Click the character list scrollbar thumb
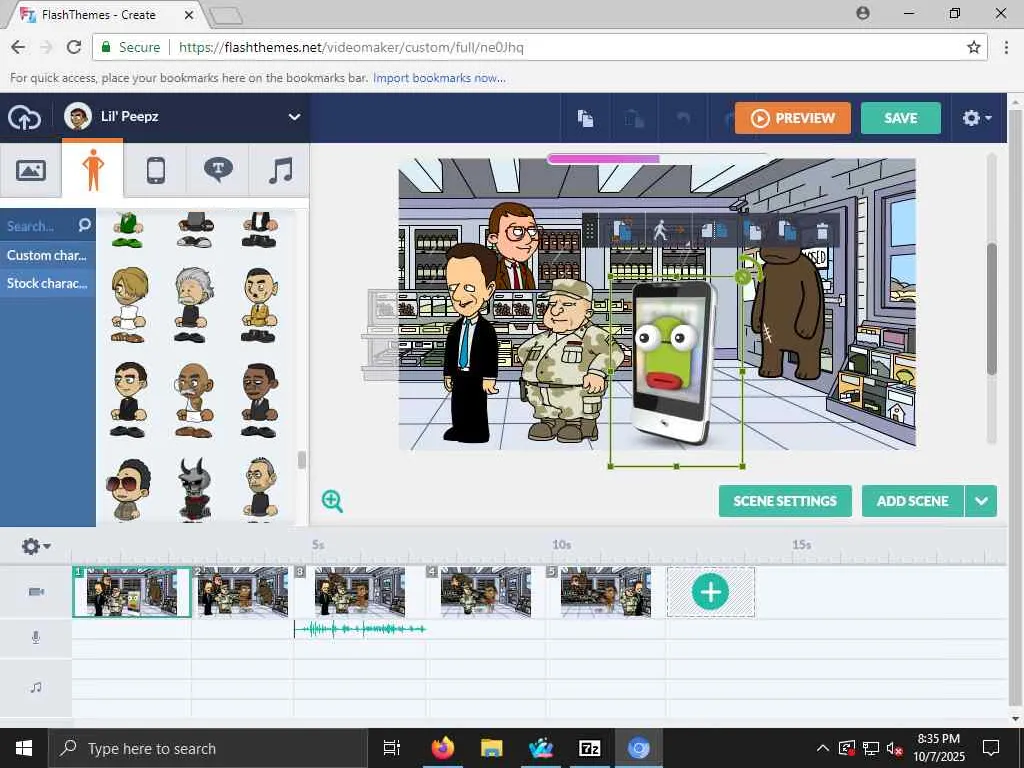The height and width of the screenshot is (768, 1024). tap(301, 460)
